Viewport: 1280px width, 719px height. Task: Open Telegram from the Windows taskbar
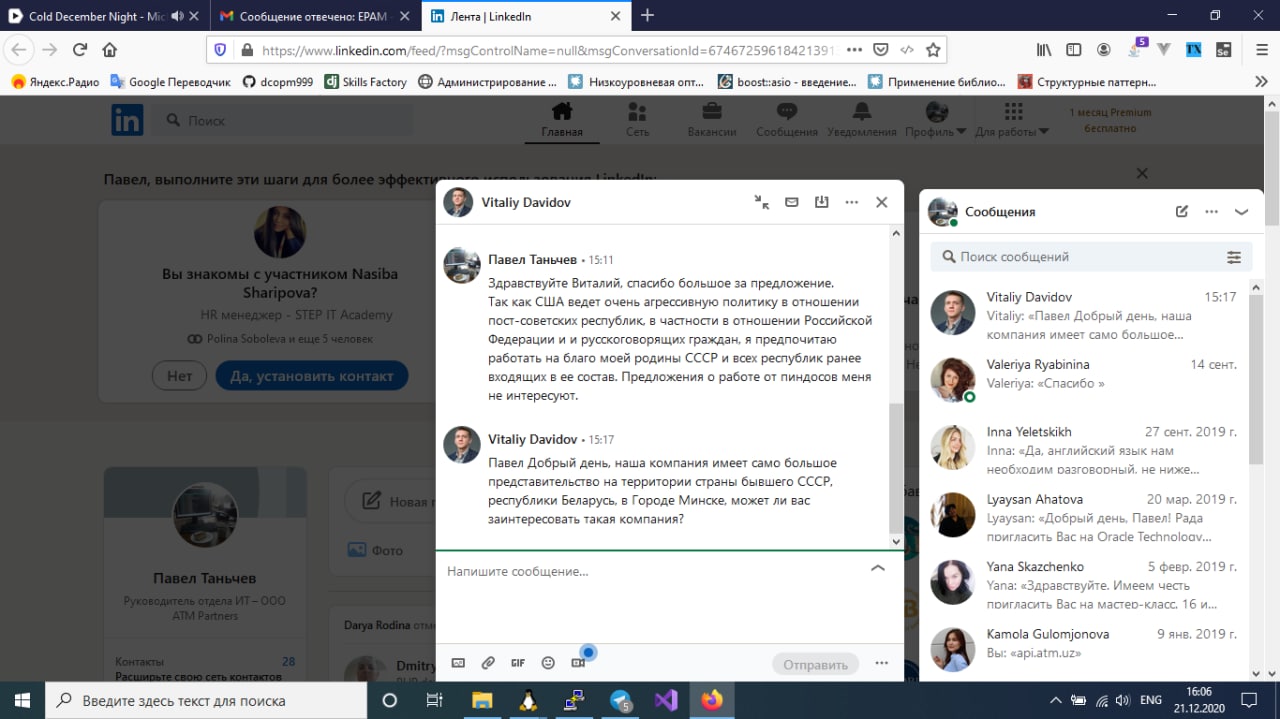coord(621,700)
